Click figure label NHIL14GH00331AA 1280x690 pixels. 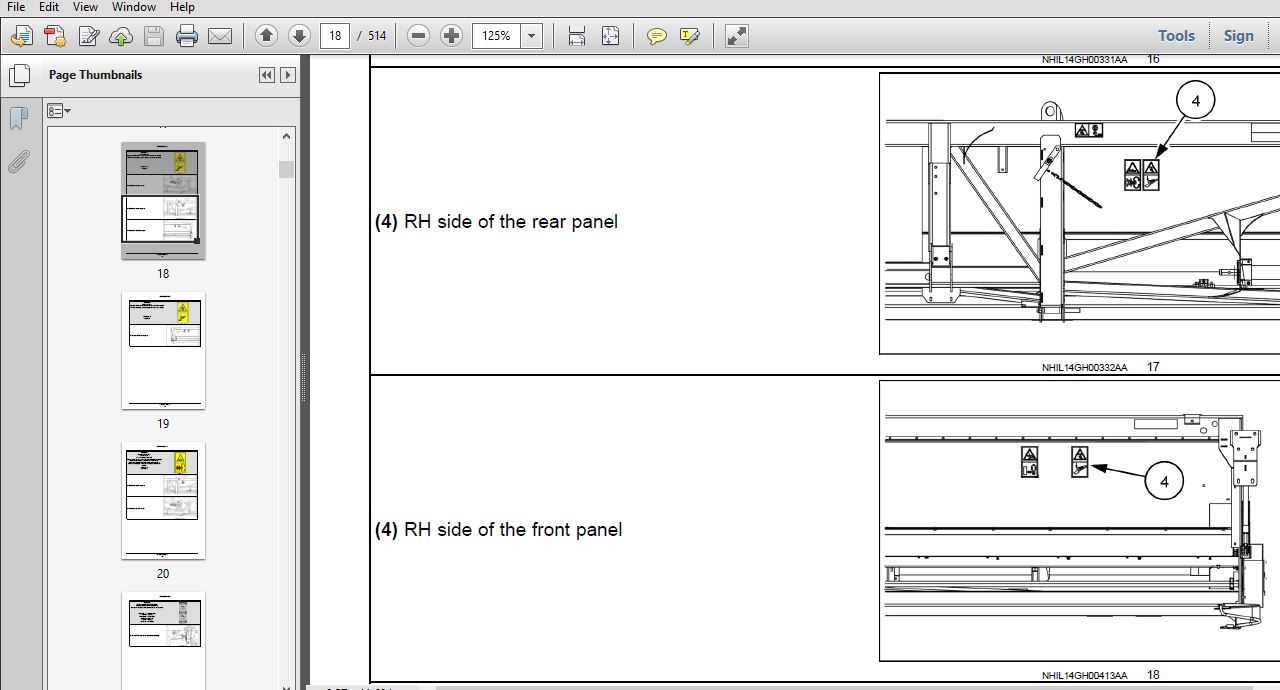[x=1084, y=59]
